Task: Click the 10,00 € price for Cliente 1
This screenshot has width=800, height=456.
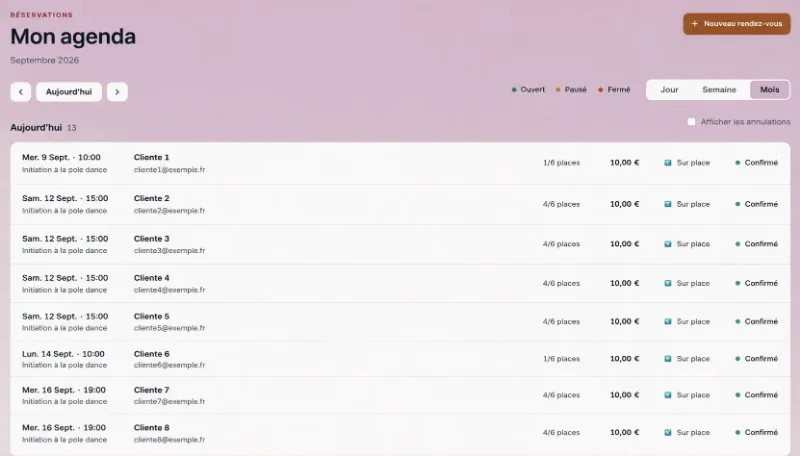Action: (x=624, y=163)
